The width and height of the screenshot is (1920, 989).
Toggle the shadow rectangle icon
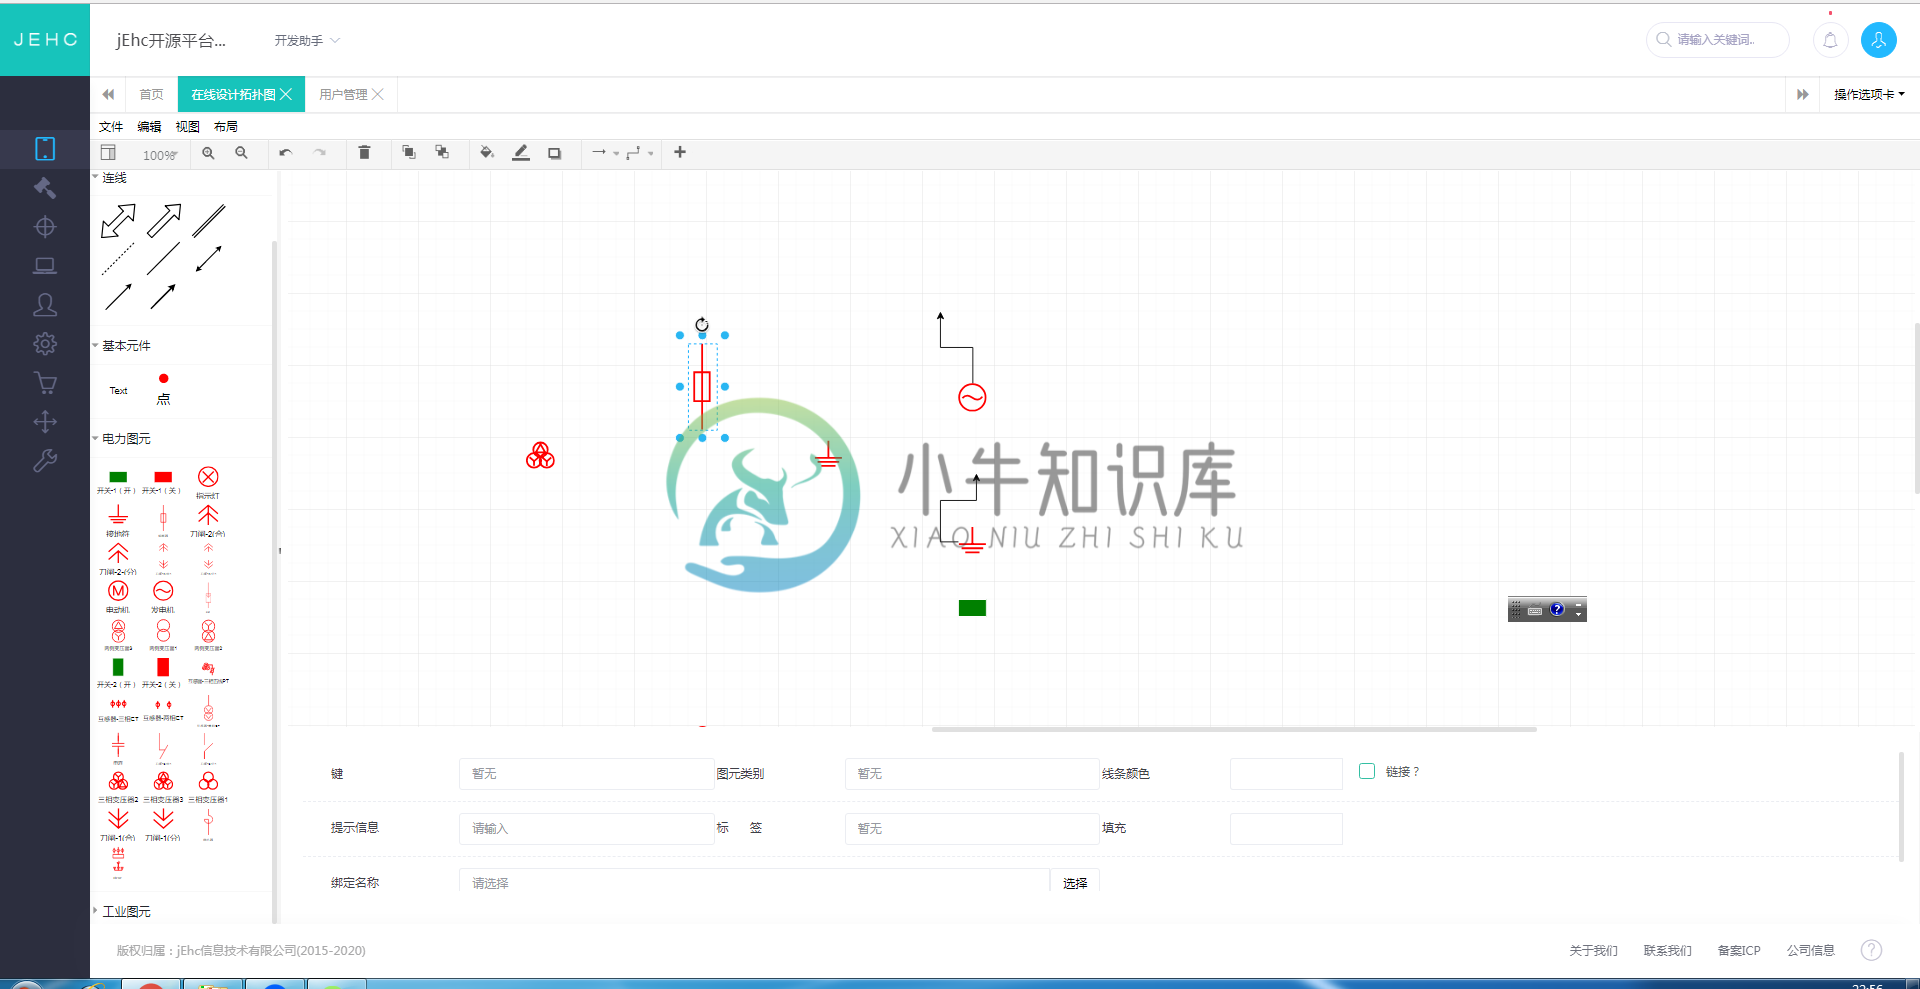554,153
